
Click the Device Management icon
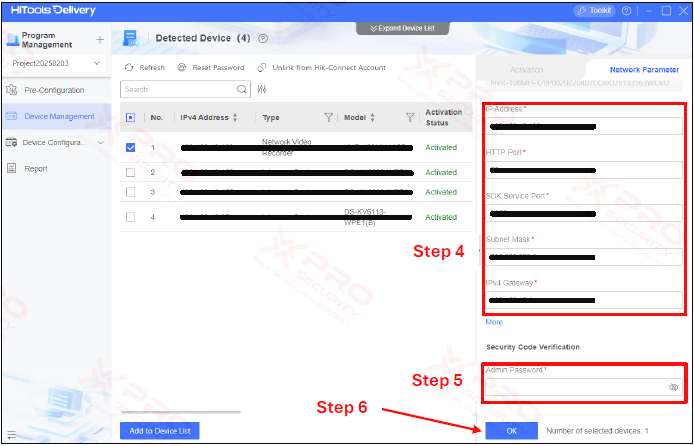click(x=12, y=116)
